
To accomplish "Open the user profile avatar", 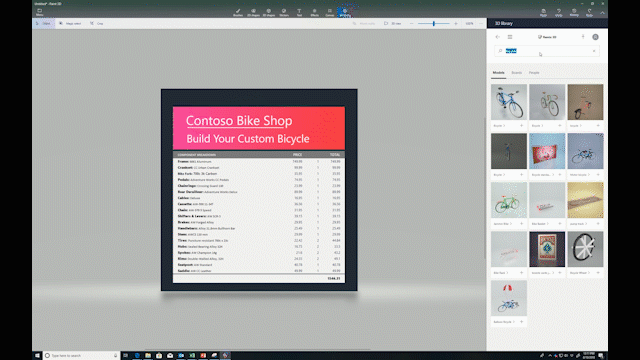I will pos(596,37).
